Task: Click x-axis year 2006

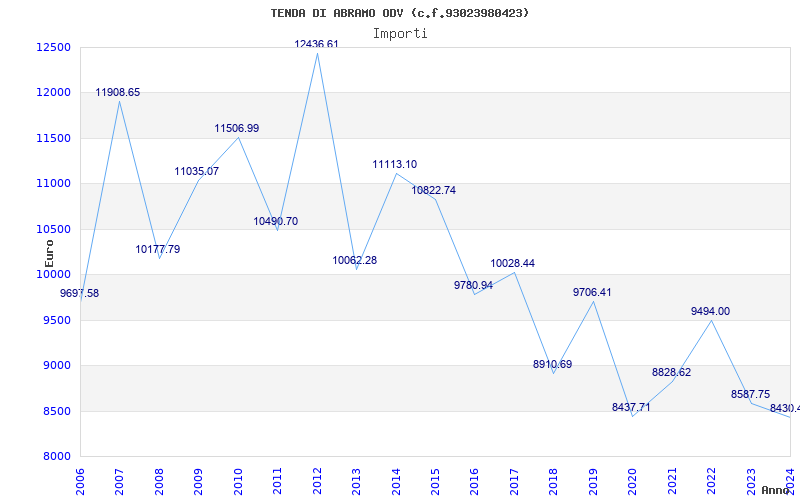Action: click(x=80, y=481)
